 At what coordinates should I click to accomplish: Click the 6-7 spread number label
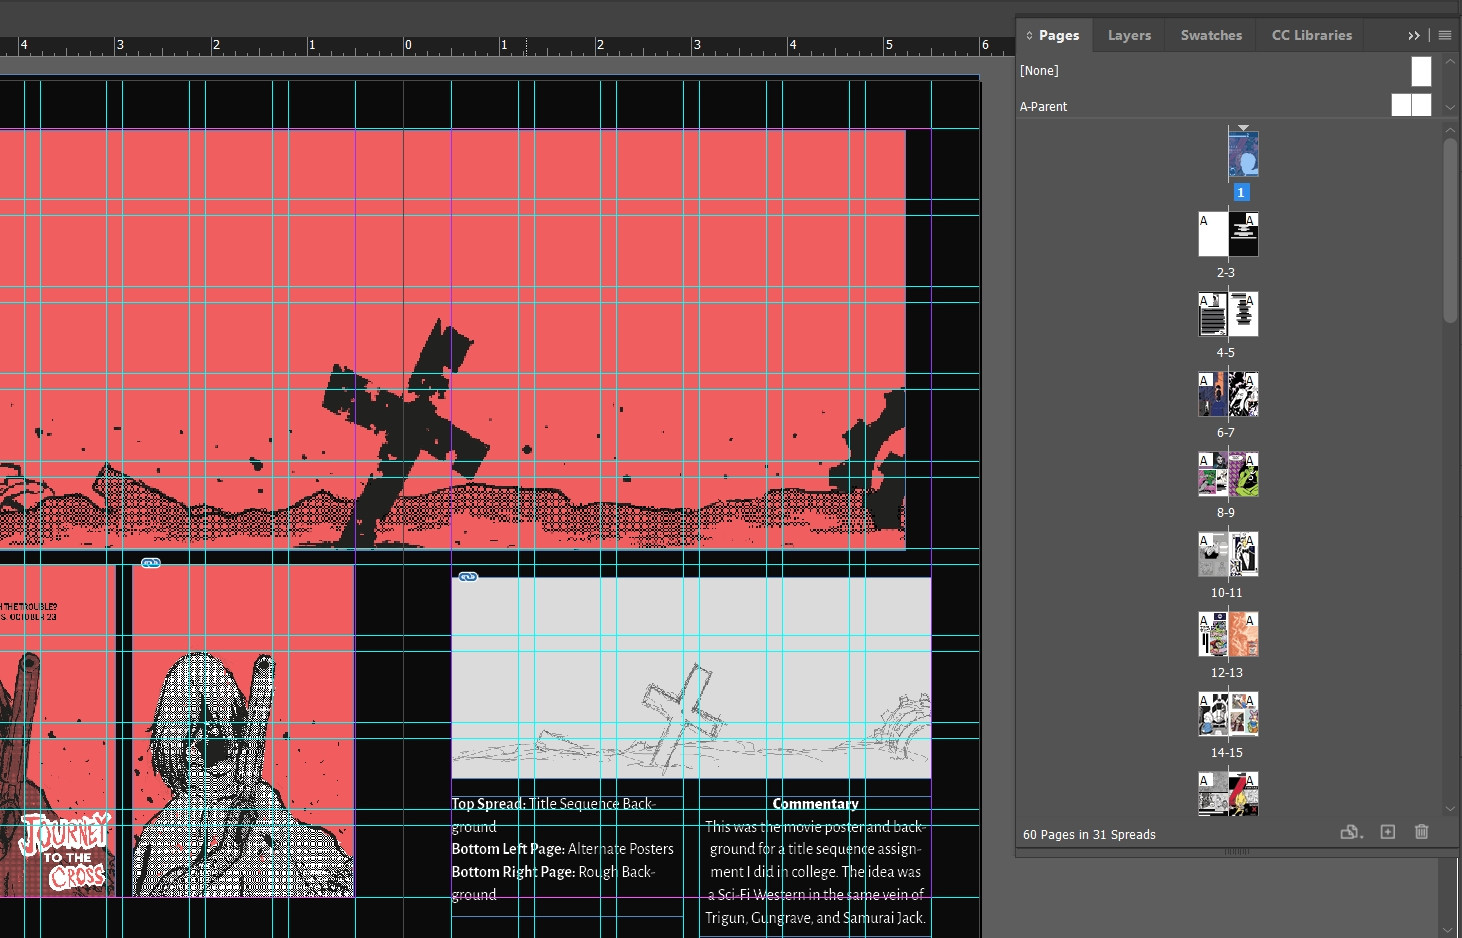pyautogui.click(x=1226, y=433)
